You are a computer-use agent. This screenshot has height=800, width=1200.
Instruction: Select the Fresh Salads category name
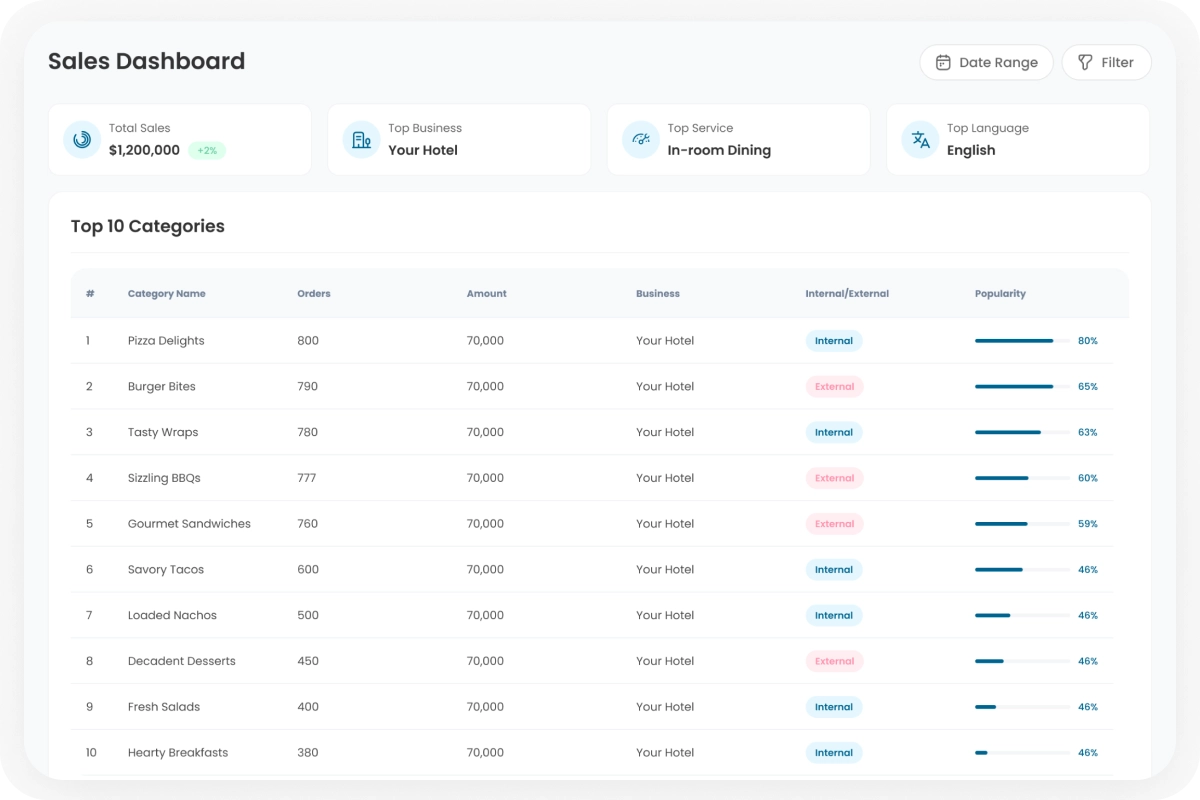(x=164, y=707)
